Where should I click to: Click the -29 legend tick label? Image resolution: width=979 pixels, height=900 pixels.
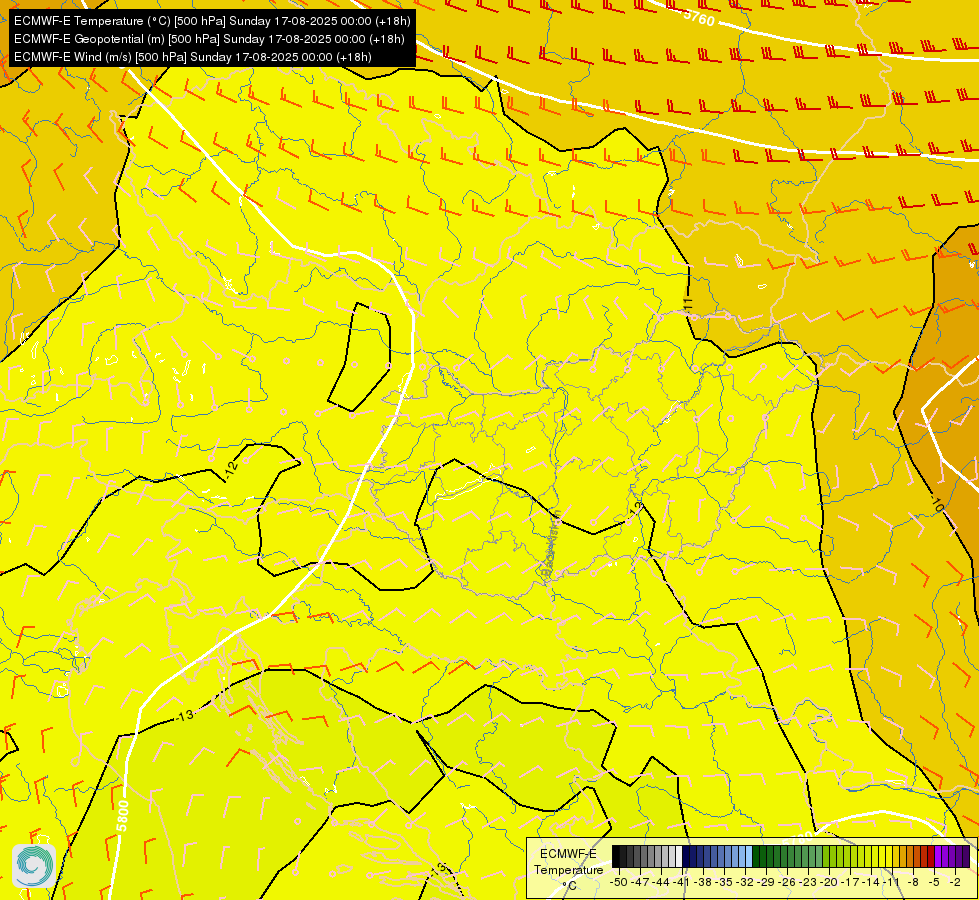[765, 883]
